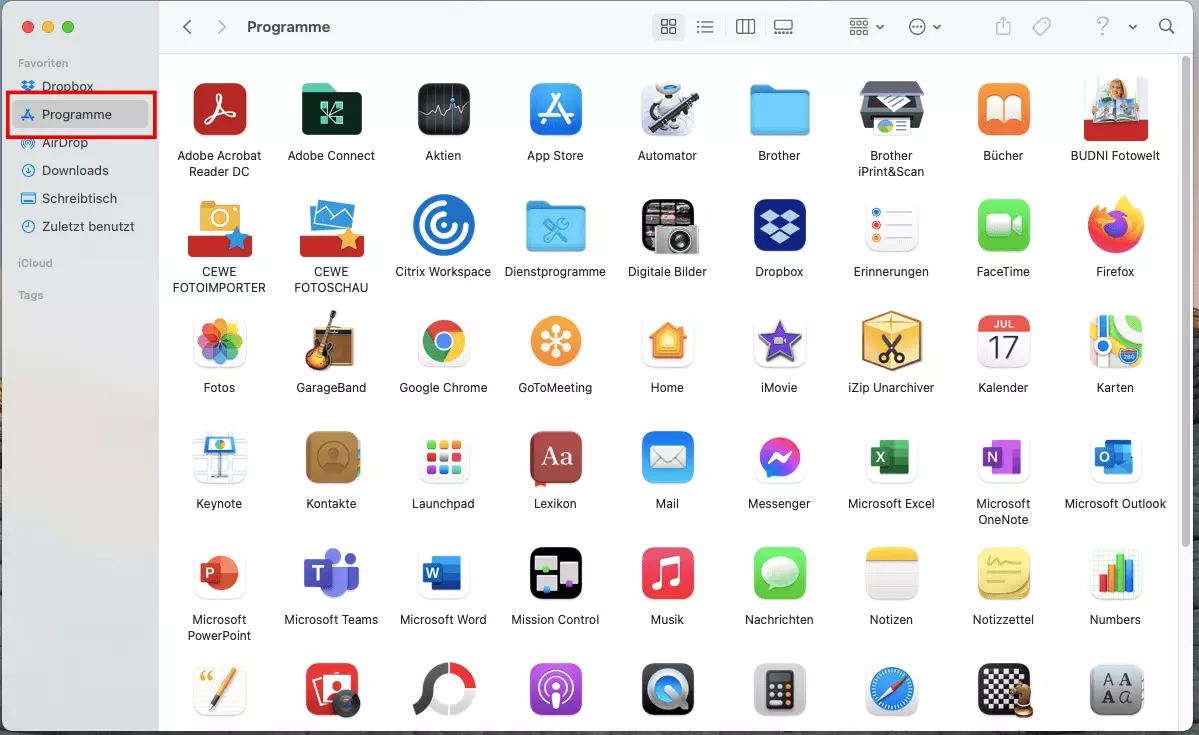Screen dimensions: 1199x735
Task: Launch Citrix Workspace
Action: pyautogui.click(x=444, y=225)
